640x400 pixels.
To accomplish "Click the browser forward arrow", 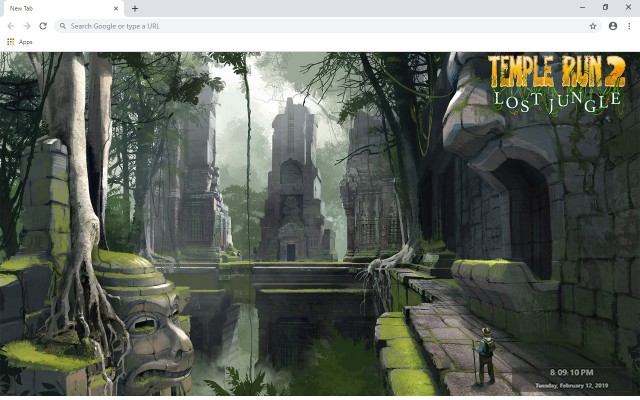I will coord(27,26).
